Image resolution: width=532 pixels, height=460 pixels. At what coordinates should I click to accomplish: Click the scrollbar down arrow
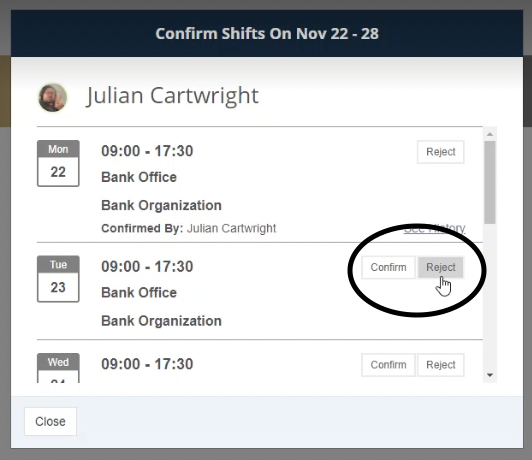pyautogui.click(x=490, y=375)
